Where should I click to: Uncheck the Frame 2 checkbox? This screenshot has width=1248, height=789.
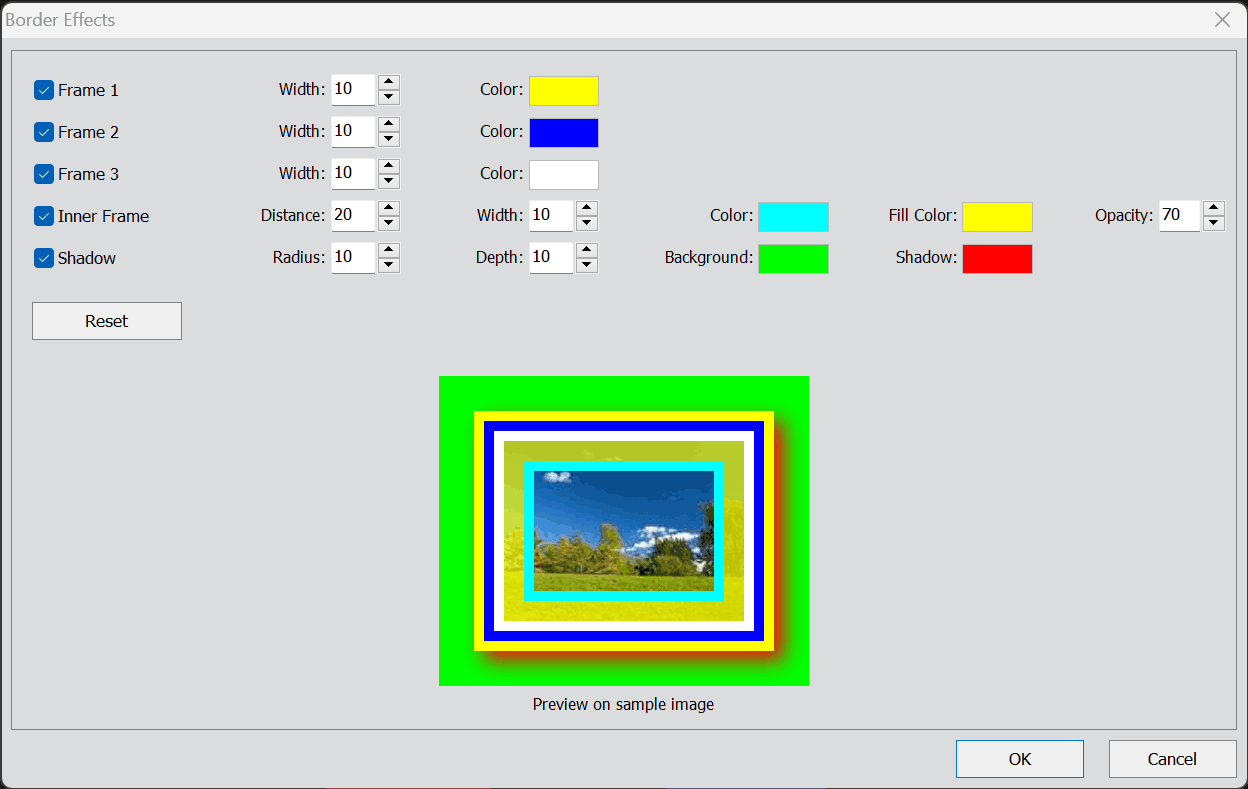(44, 132)
